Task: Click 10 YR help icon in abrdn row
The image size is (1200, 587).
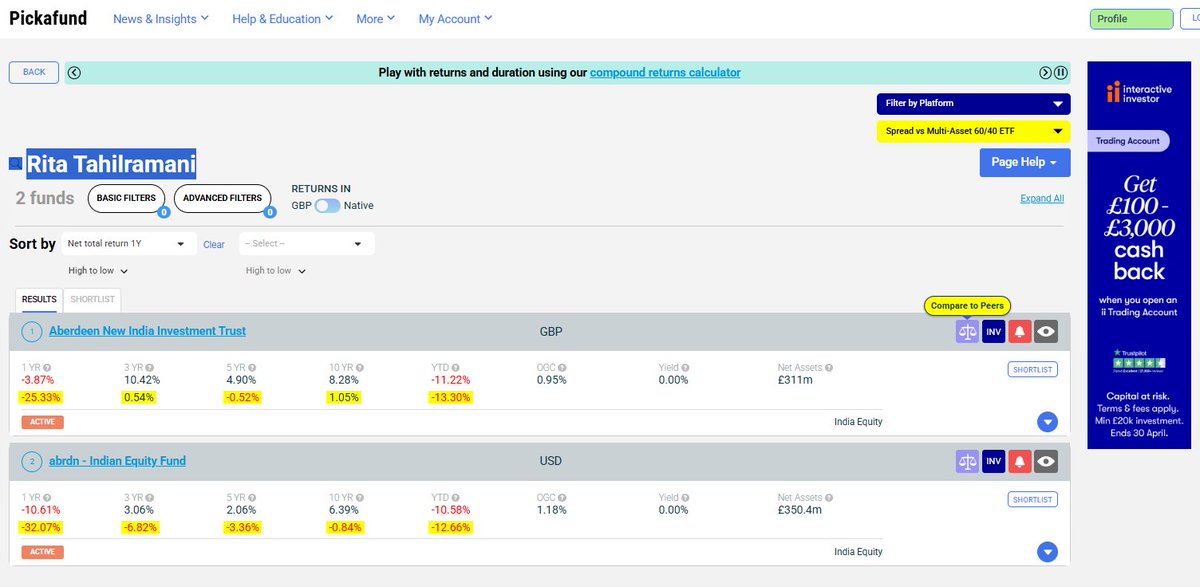Action: tap(361, 497)
